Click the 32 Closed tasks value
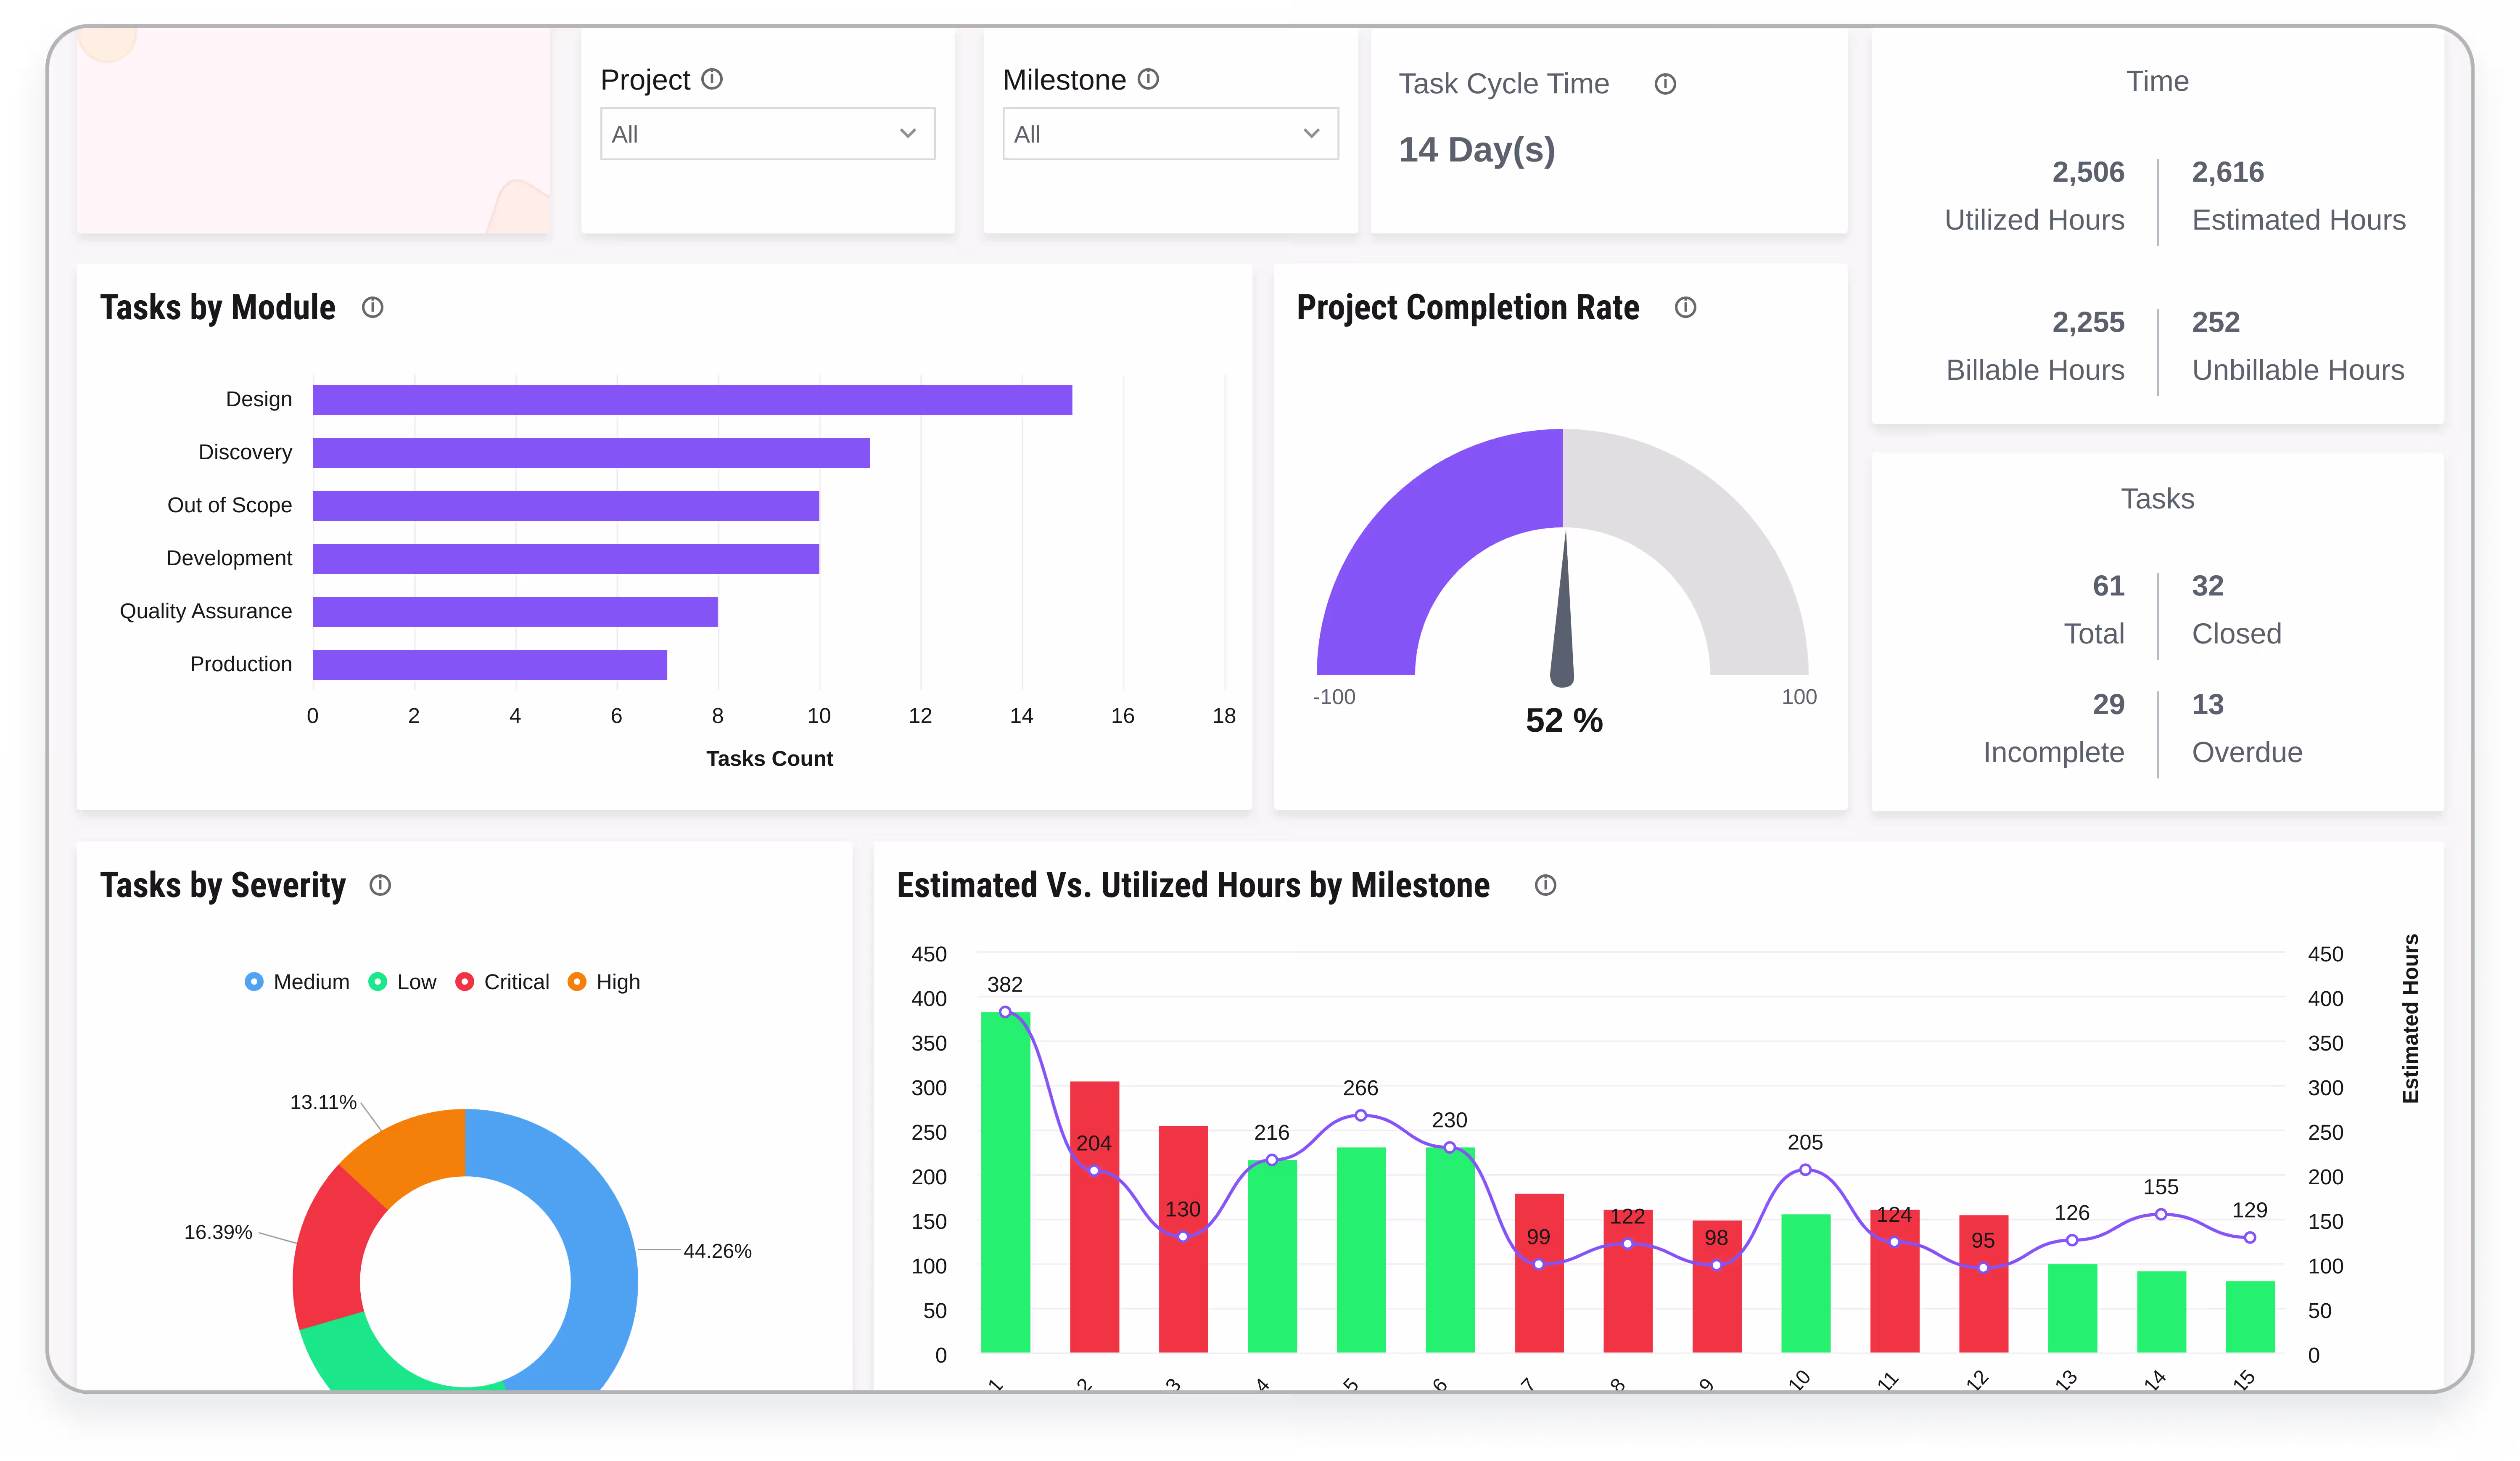The image size is (2520, 1461). click(2208, 586)
